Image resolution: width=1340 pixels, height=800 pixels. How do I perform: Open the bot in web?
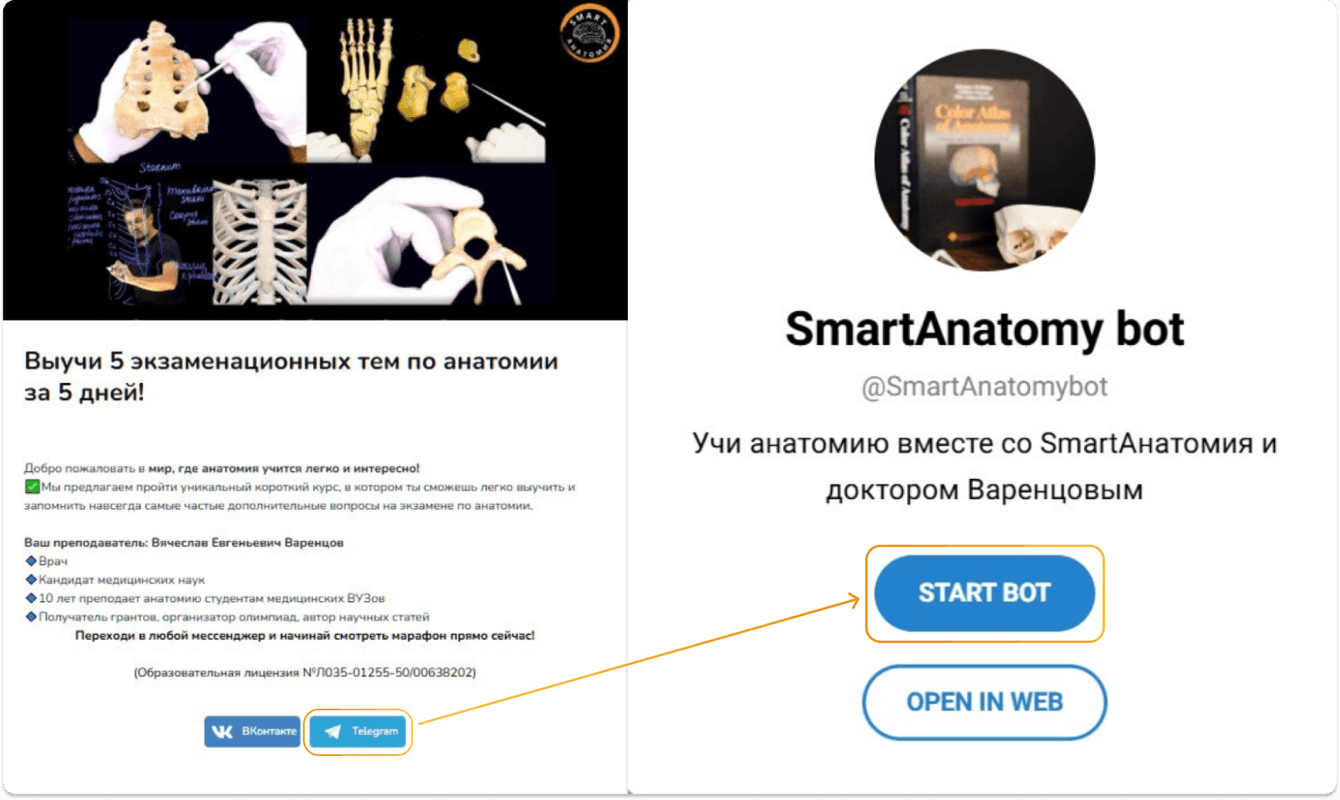pos(984,702)
